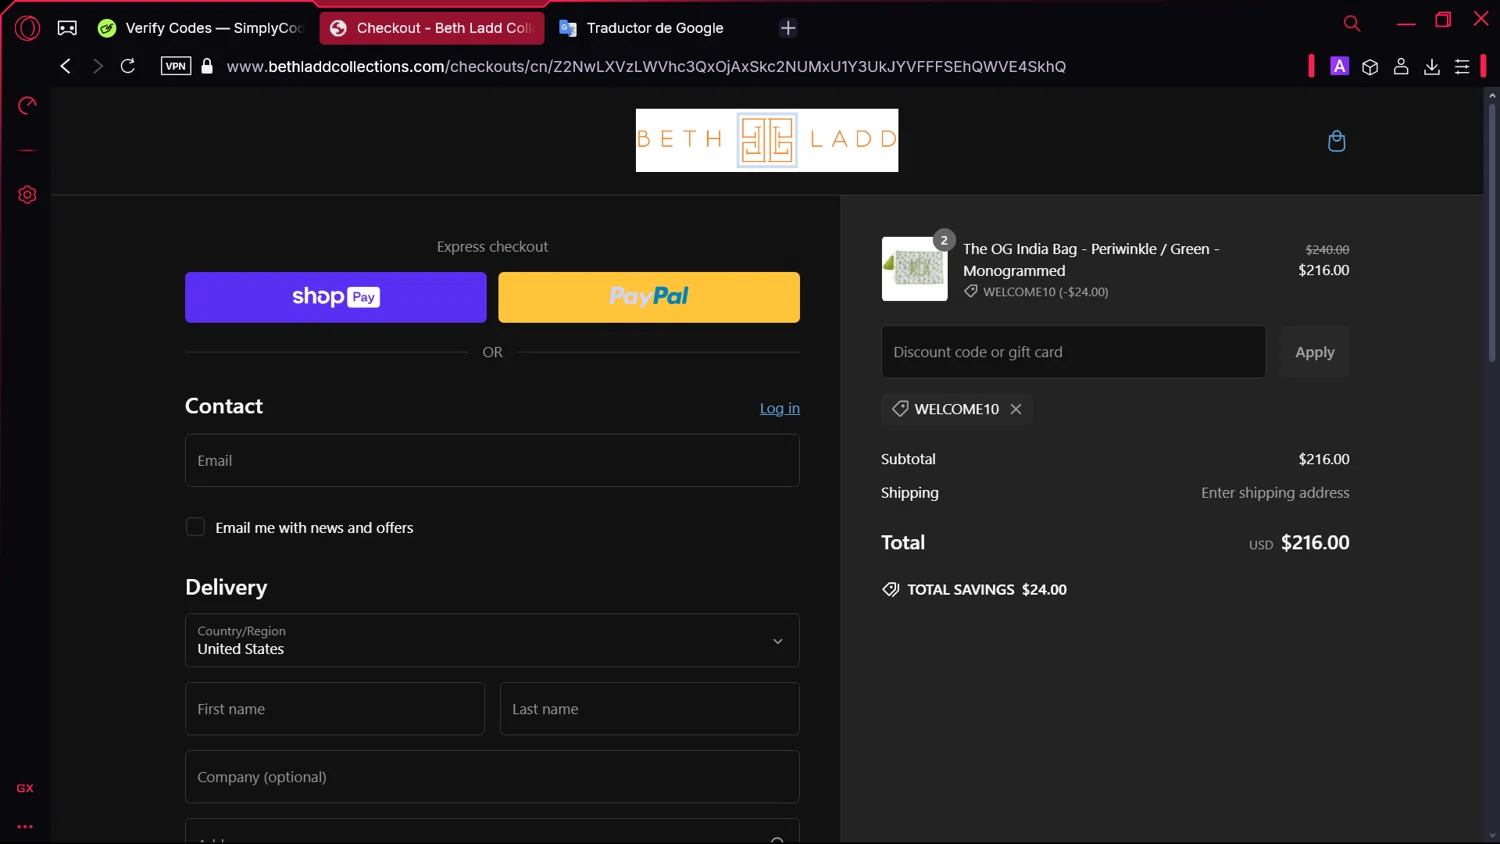
Task: Click the item quantity badge 2
Action: click(x=943, y=240)
